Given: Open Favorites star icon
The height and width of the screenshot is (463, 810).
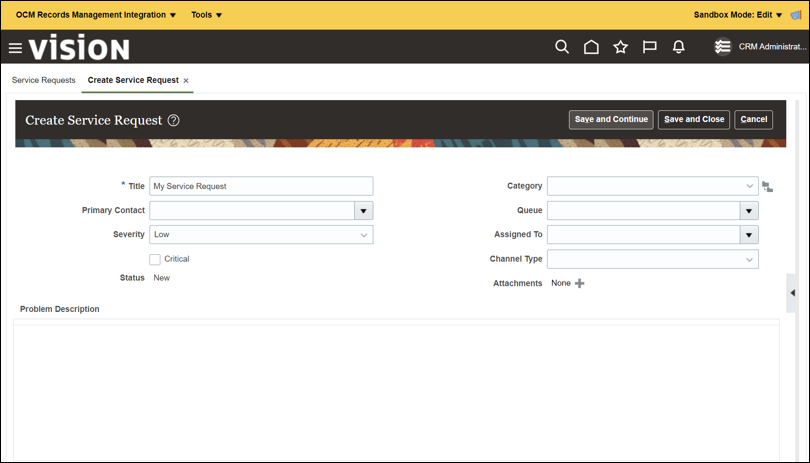Looking at the screenshot, I should coord(620,47).
